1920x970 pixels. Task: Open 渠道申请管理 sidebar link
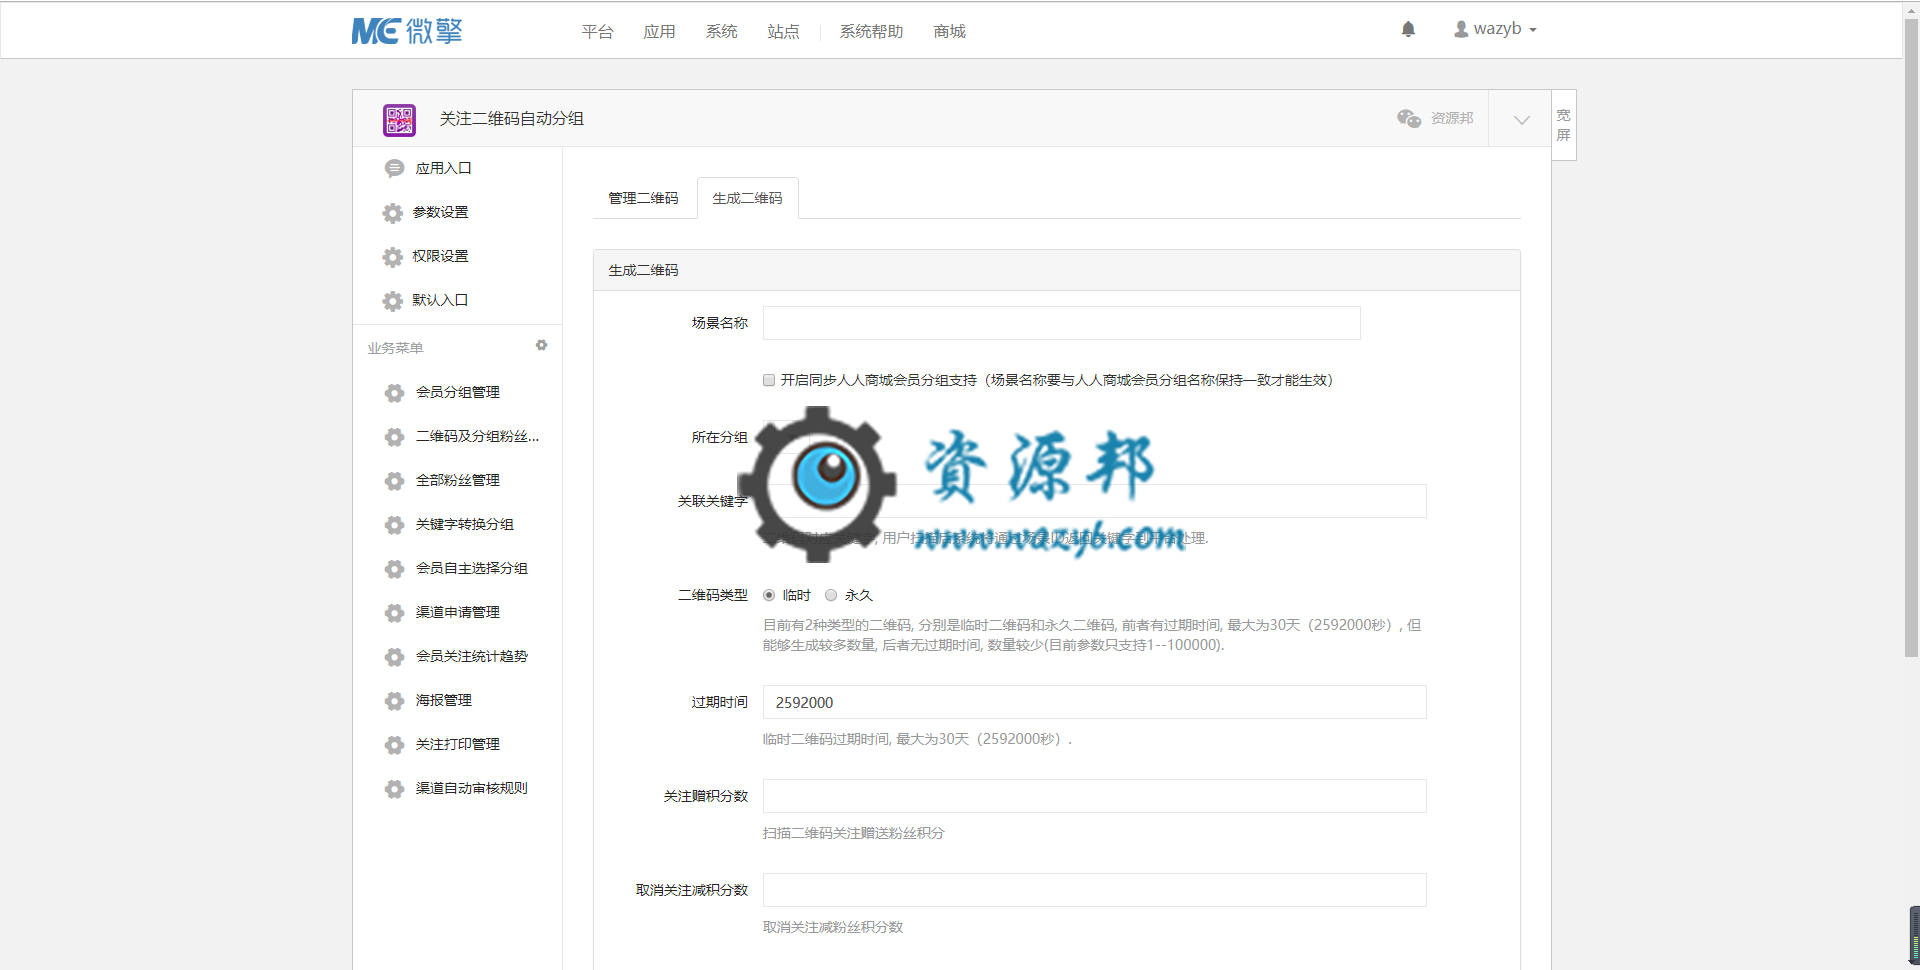tap(457, 612)
